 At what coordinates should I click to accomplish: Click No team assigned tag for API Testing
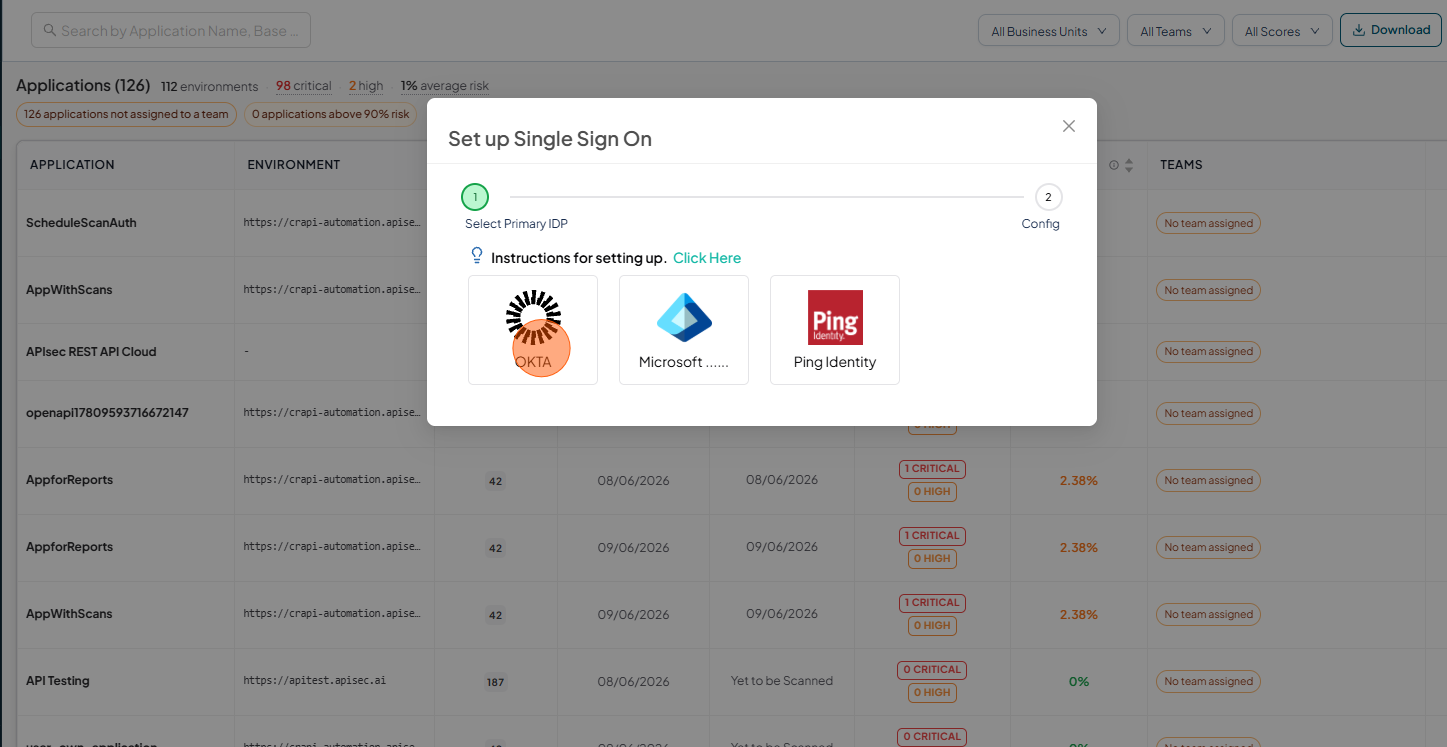pyautogui.click(x=1208, y=681)
